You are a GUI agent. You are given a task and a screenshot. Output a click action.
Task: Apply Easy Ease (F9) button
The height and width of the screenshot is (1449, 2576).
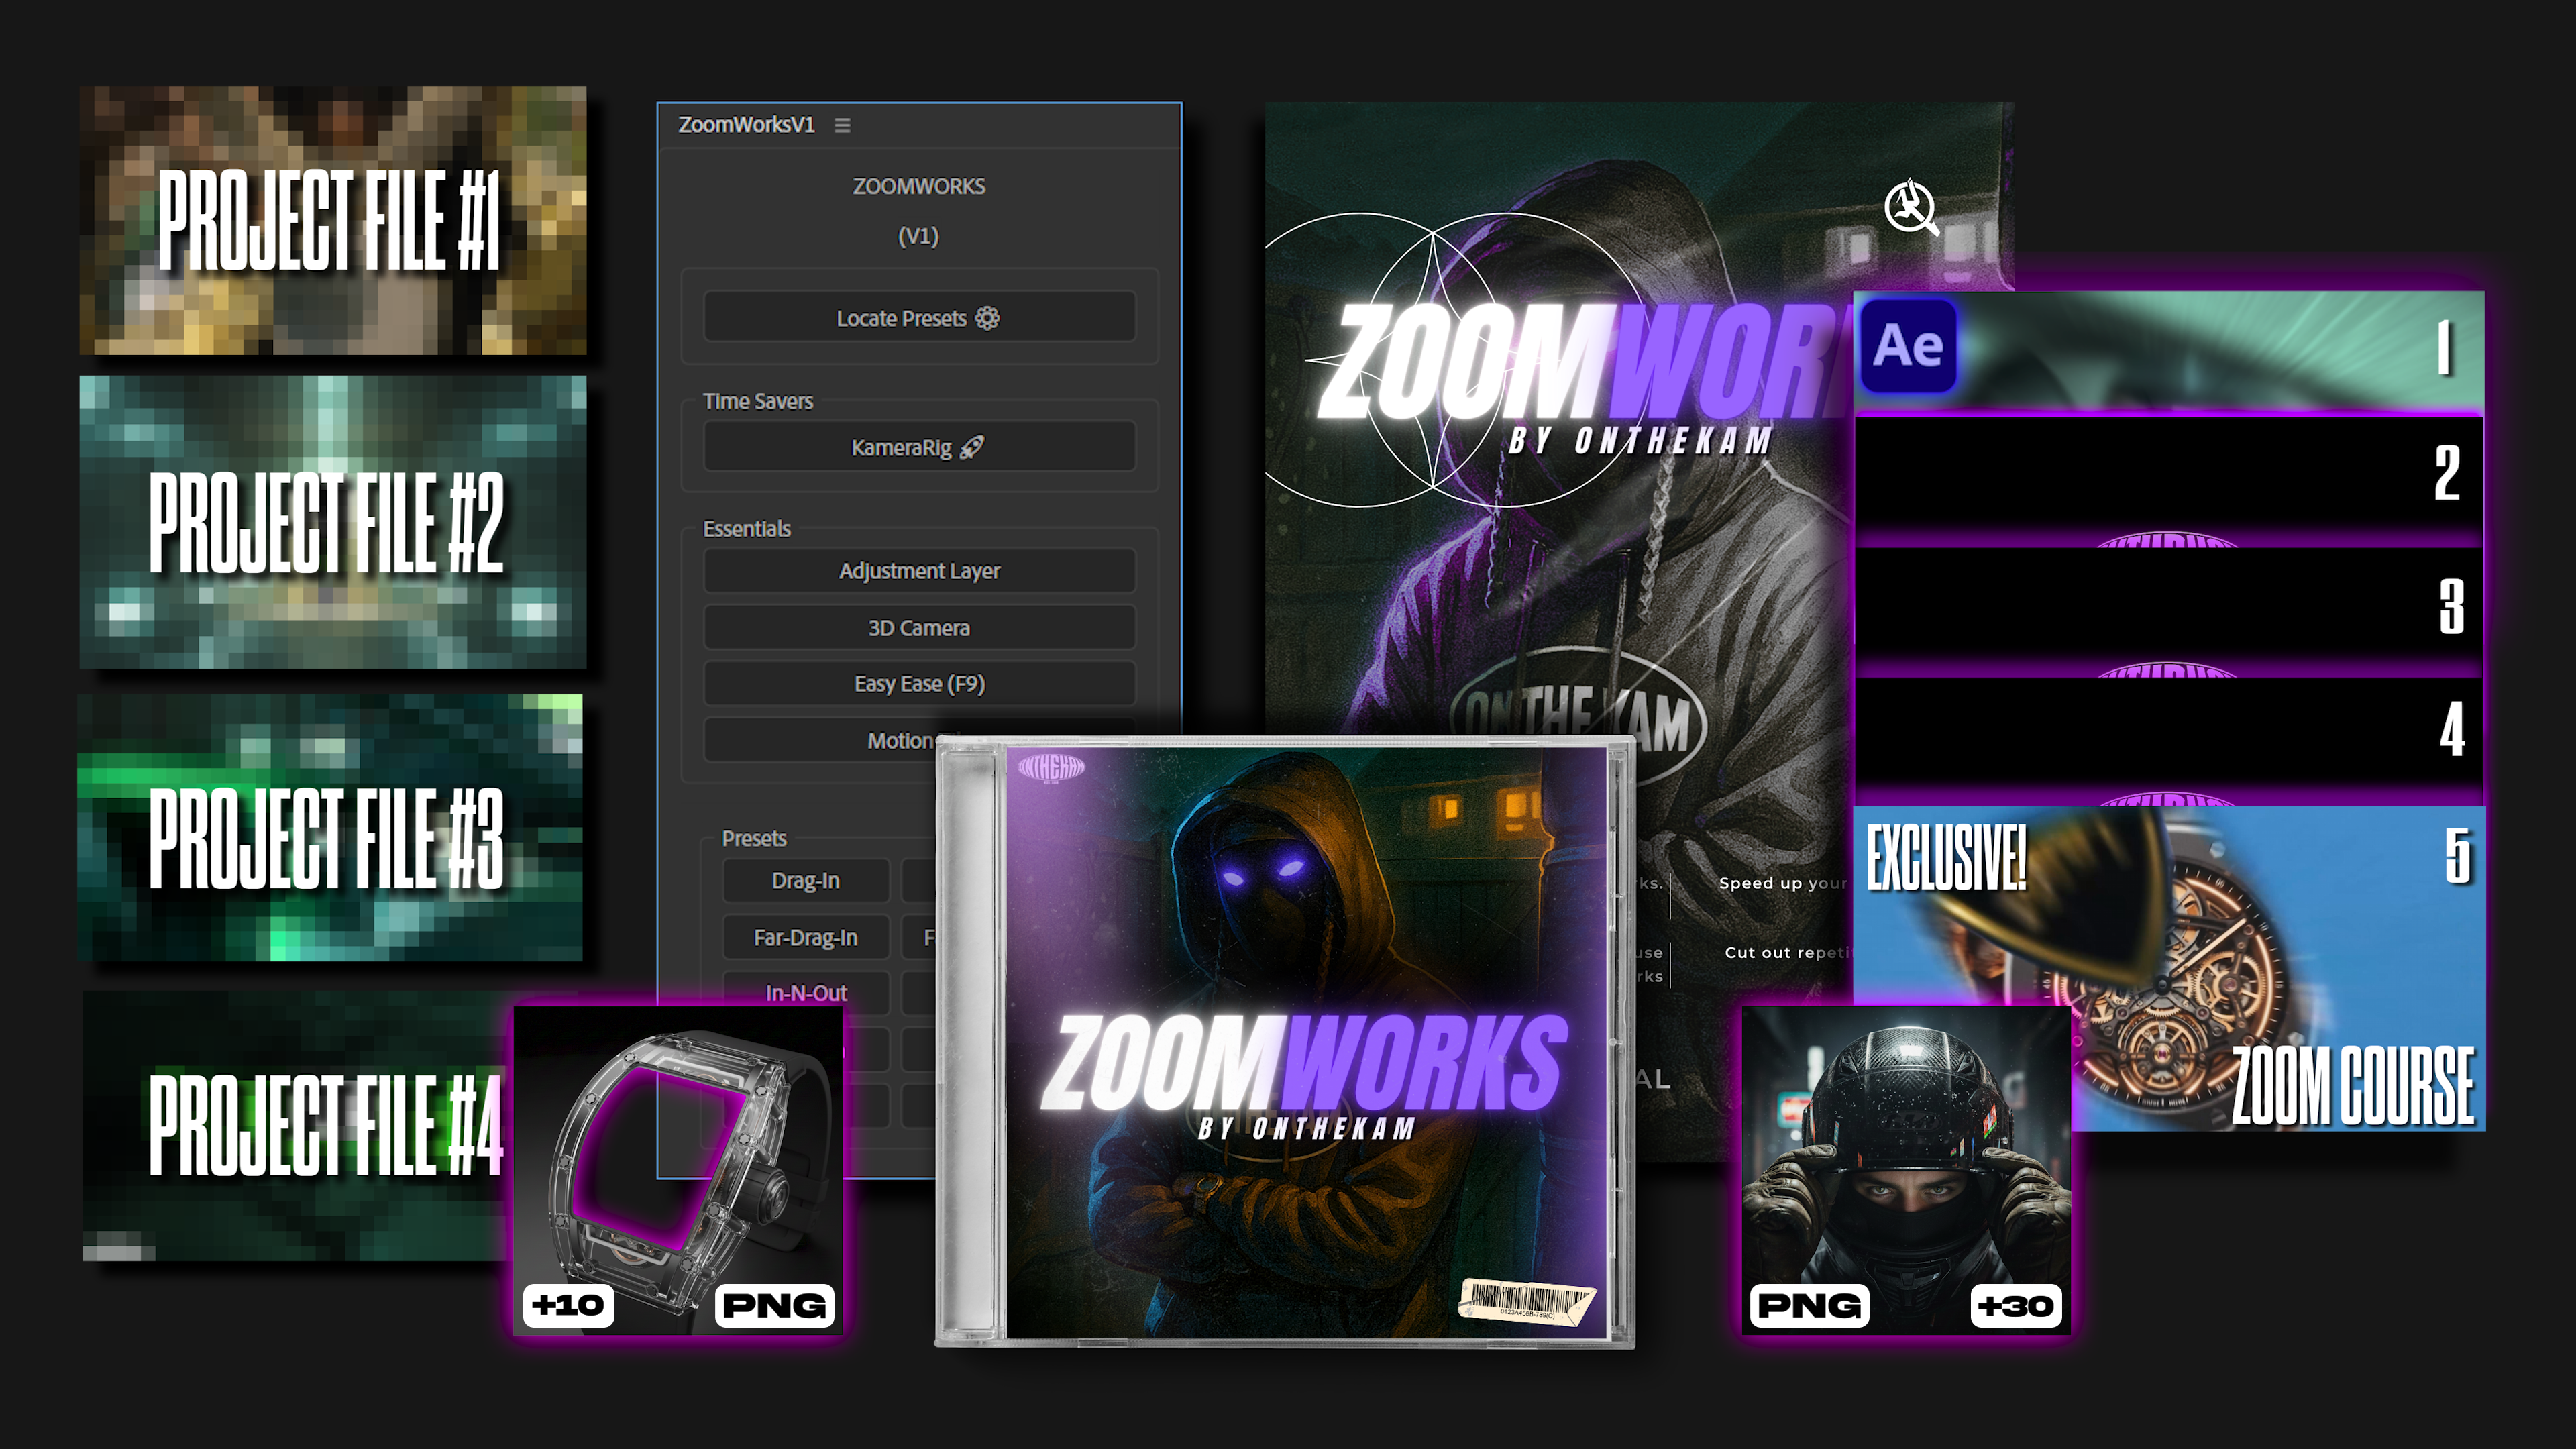919,684
